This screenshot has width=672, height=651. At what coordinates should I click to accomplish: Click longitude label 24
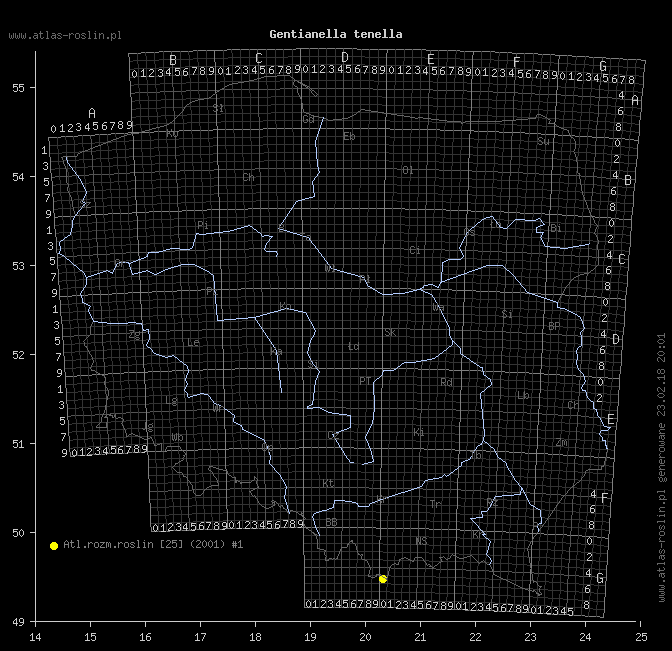(x=585, y=637)
